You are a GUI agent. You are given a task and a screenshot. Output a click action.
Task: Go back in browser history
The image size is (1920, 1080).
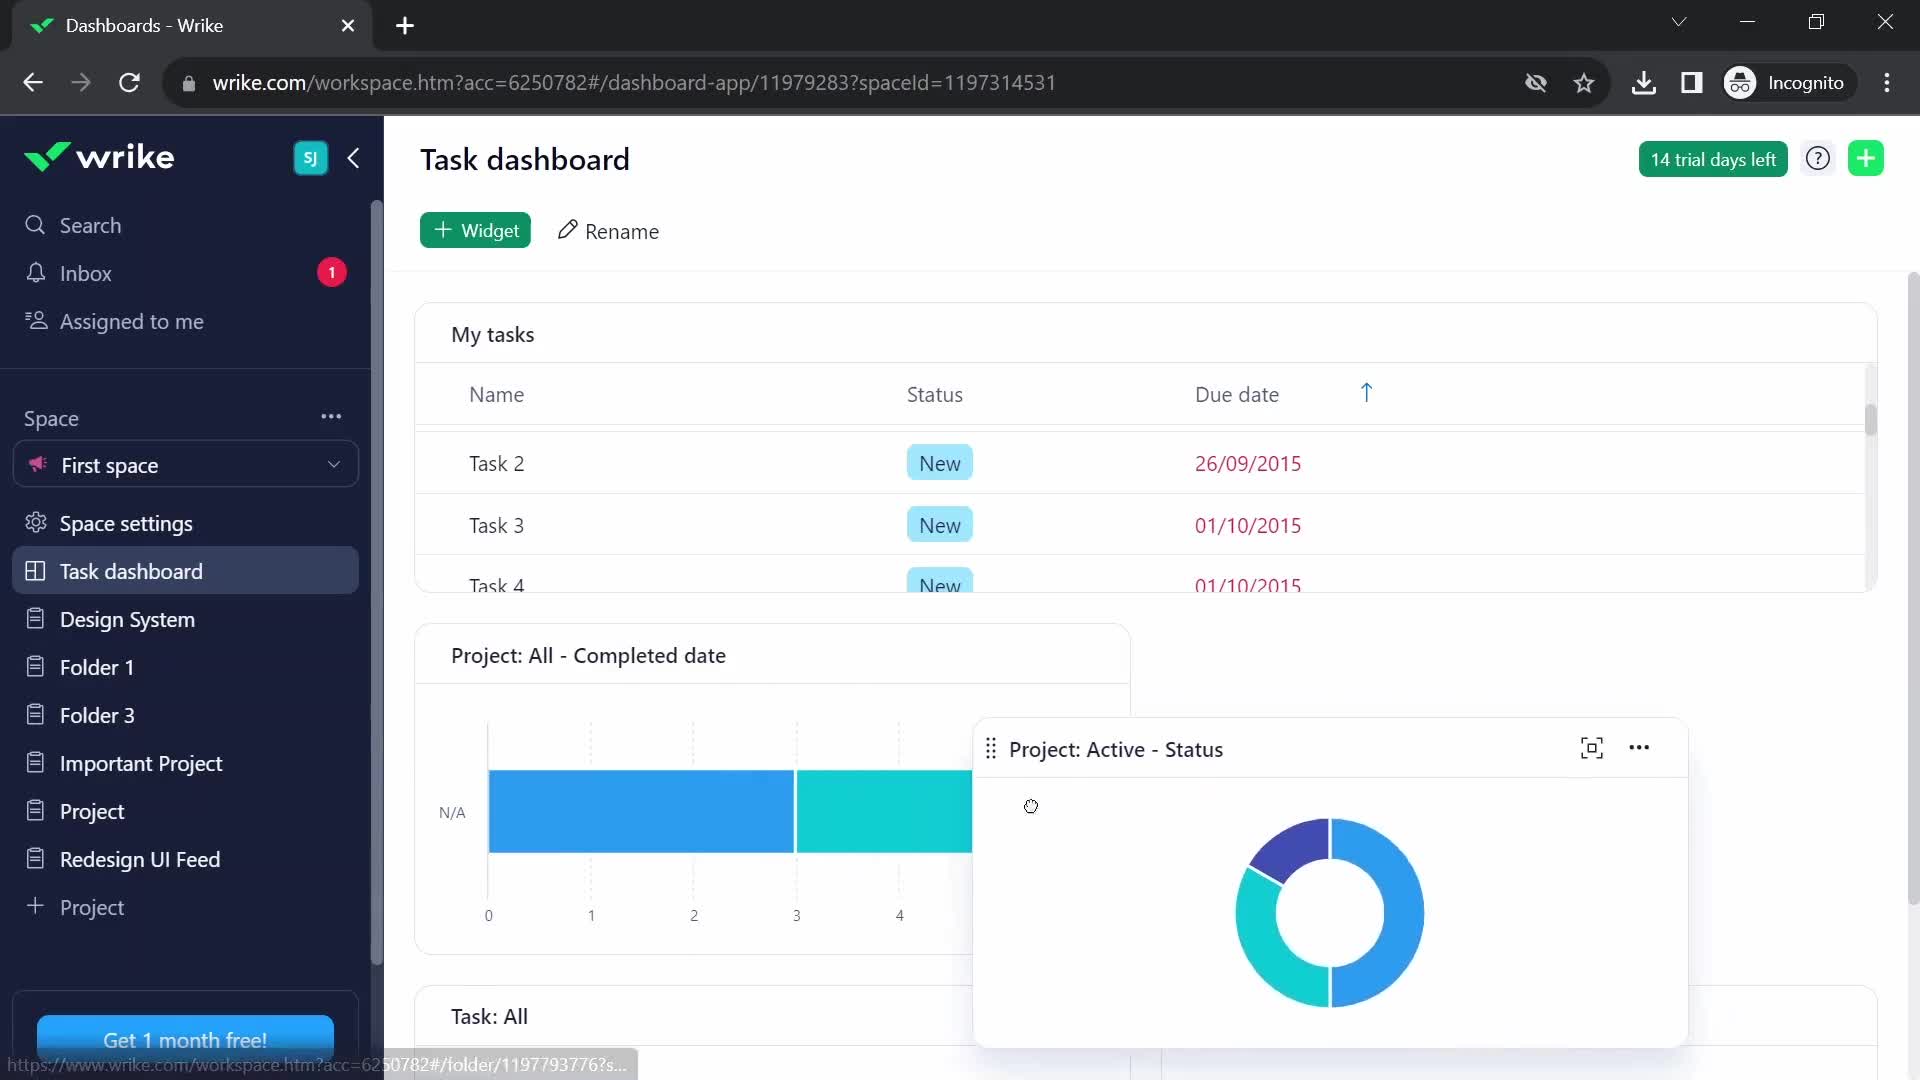33,83
